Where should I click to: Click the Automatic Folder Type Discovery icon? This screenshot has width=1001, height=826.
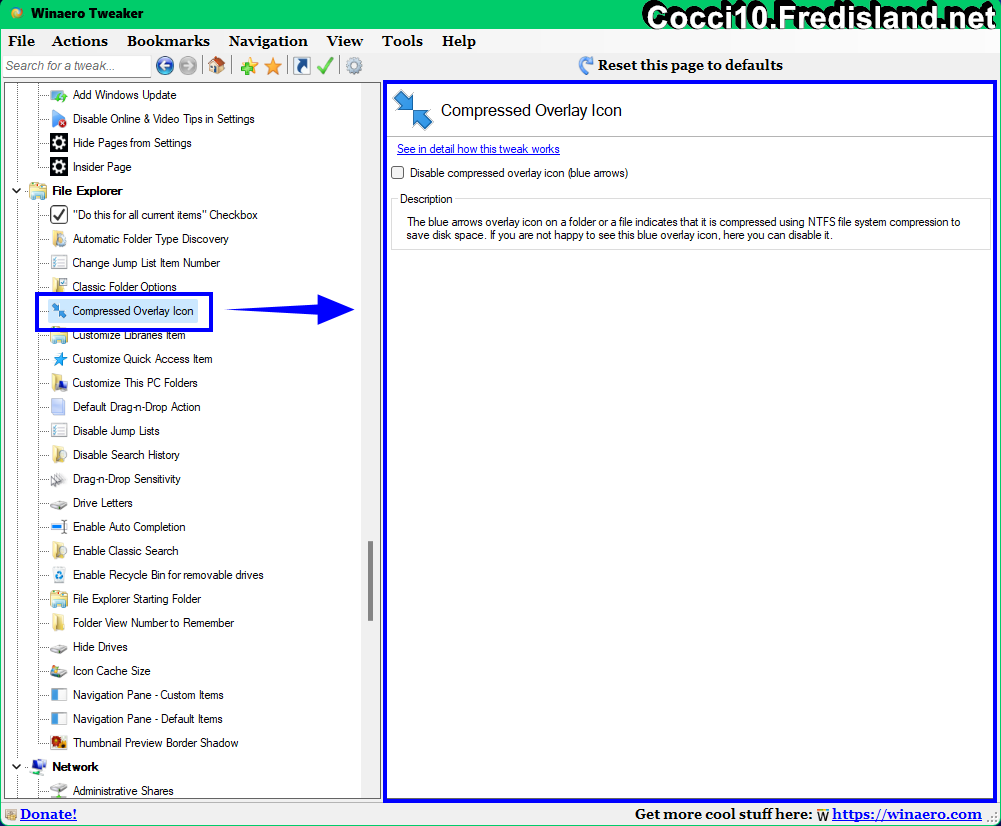tap(59, 239)
